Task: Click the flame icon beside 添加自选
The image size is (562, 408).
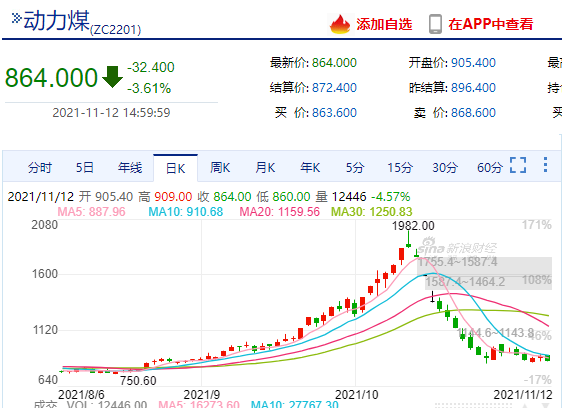Action: click(339, 24)
